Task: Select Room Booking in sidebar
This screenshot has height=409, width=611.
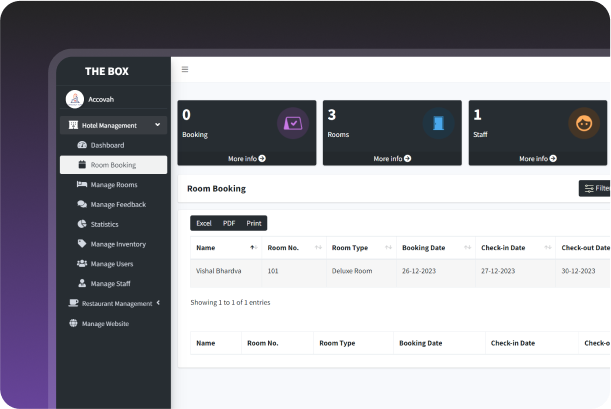Action: [x=112, y=165]
